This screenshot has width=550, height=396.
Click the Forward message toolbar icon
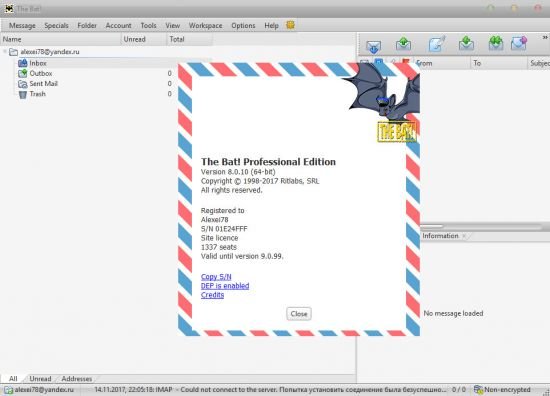[x=519, y=43]
